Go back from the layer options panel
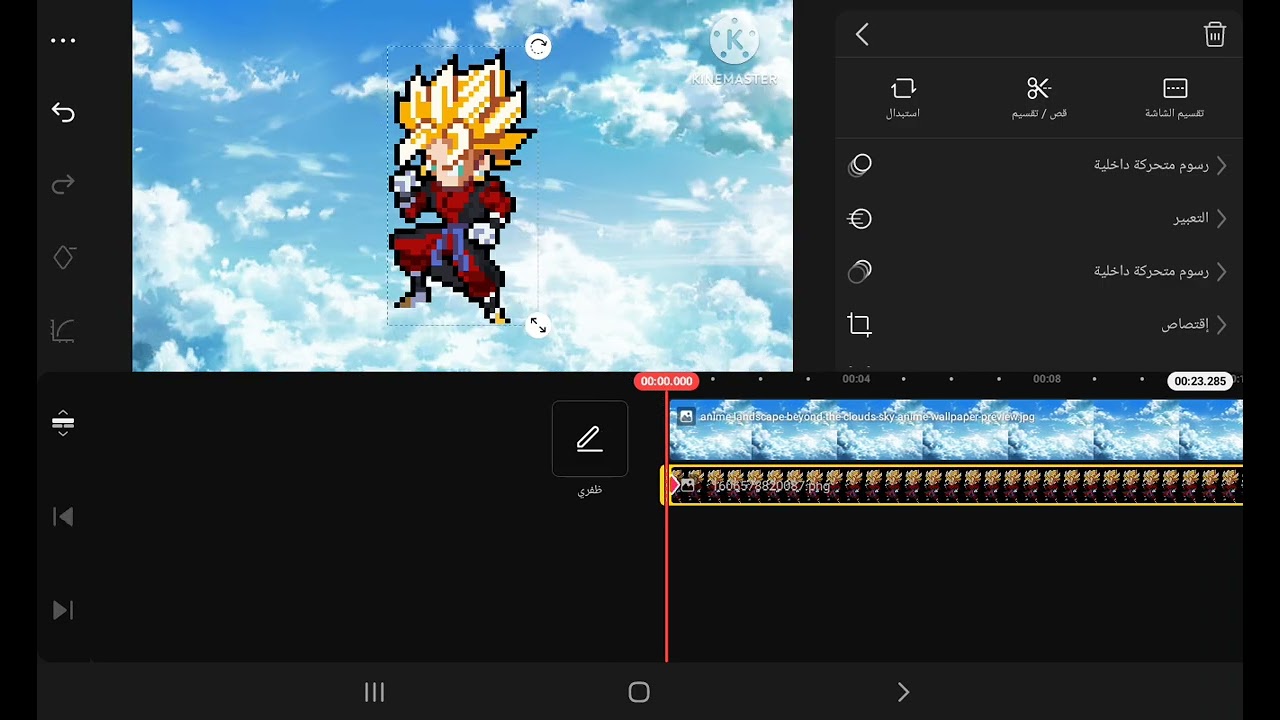This screenshot has height=720, width=1280. (x=862, y=35)
